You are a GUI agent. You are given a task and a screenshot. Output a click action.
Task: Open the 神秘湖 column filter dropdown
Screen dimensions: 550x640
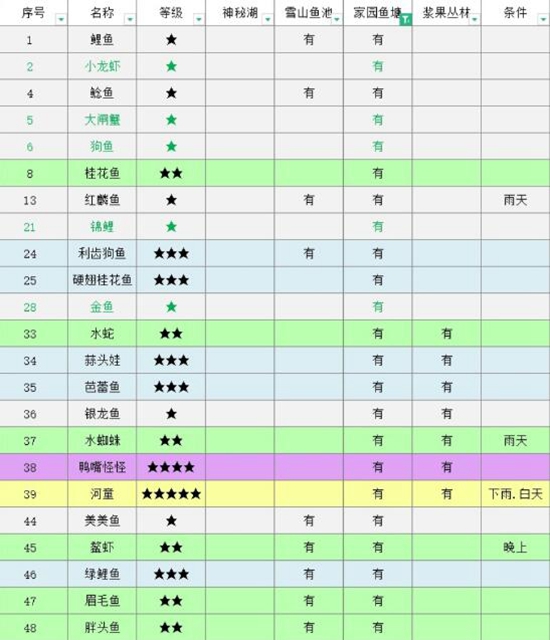click(x=268, y=19)
